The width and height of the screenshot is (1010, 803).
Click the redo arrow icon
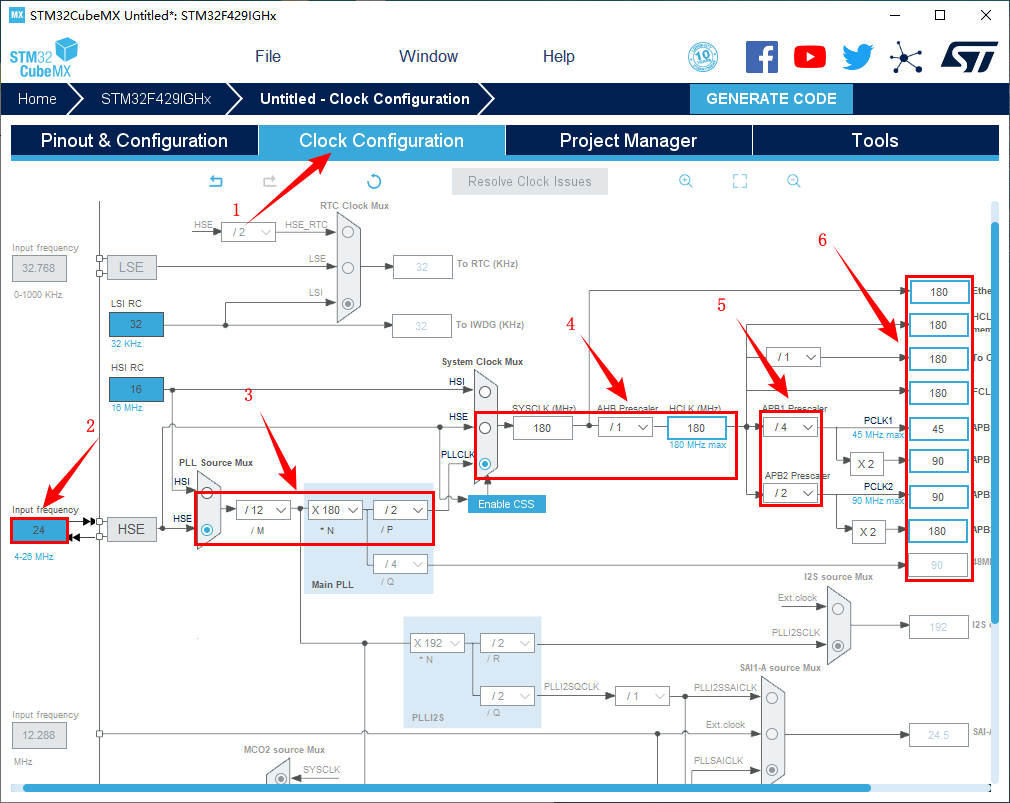click(269, 181)
